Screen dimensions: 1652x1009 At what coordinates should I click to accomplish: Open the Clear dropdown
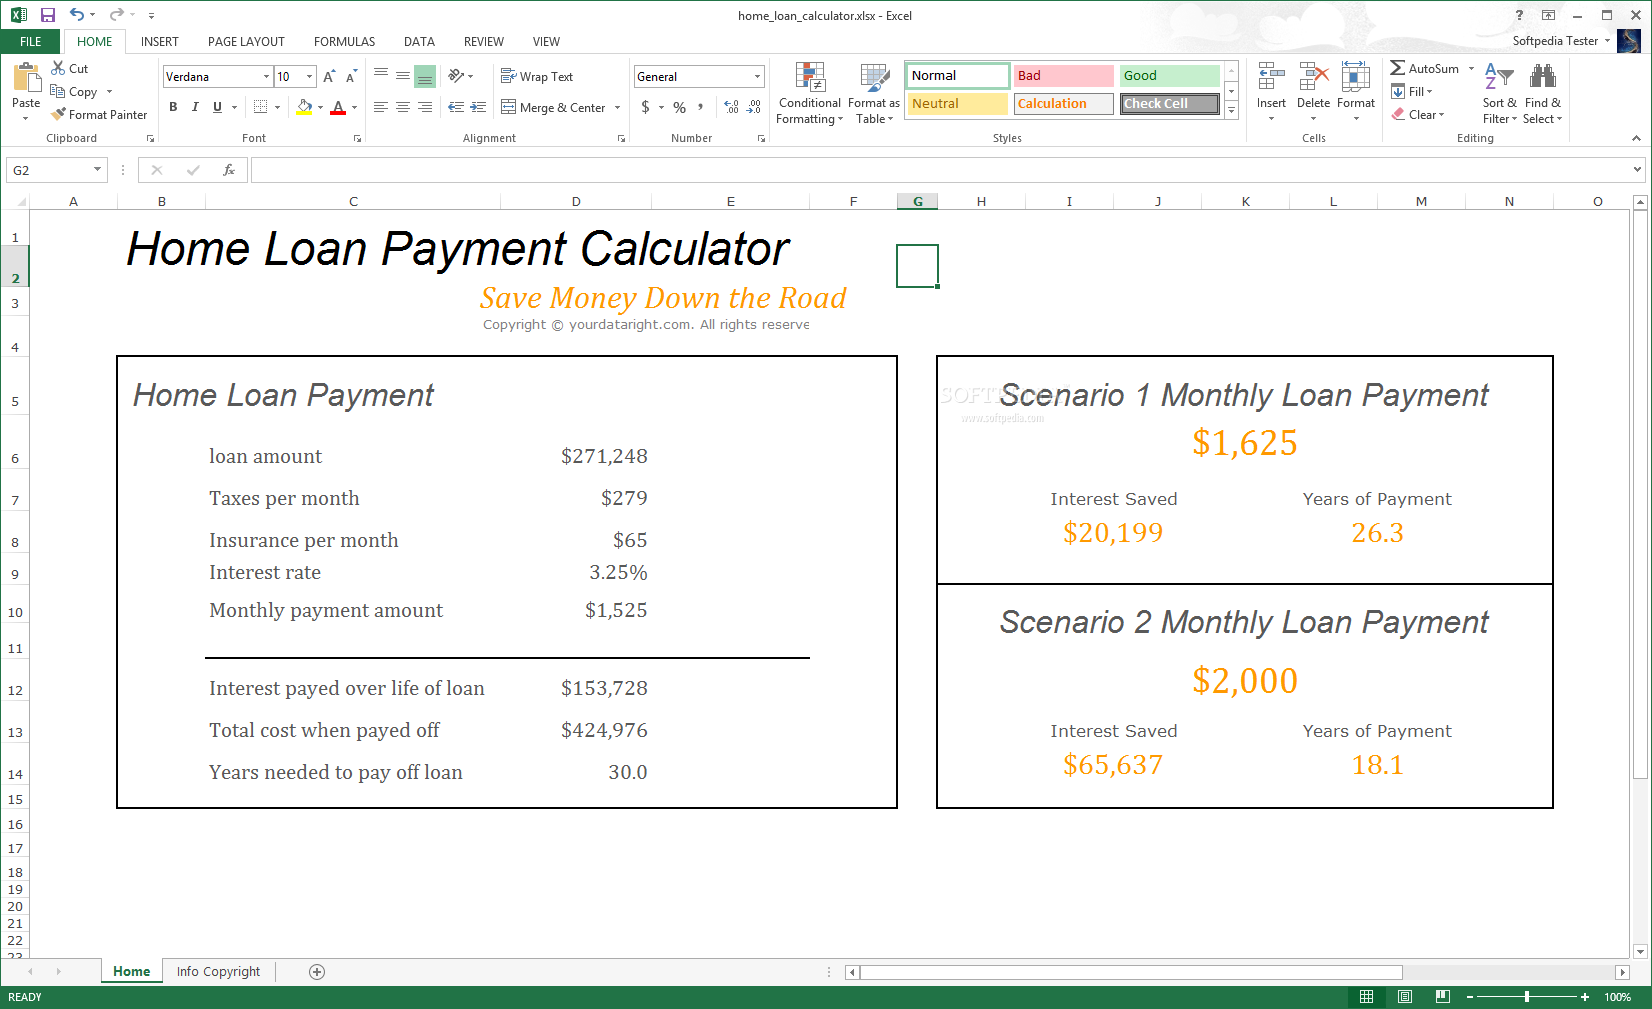[1418, 114]
